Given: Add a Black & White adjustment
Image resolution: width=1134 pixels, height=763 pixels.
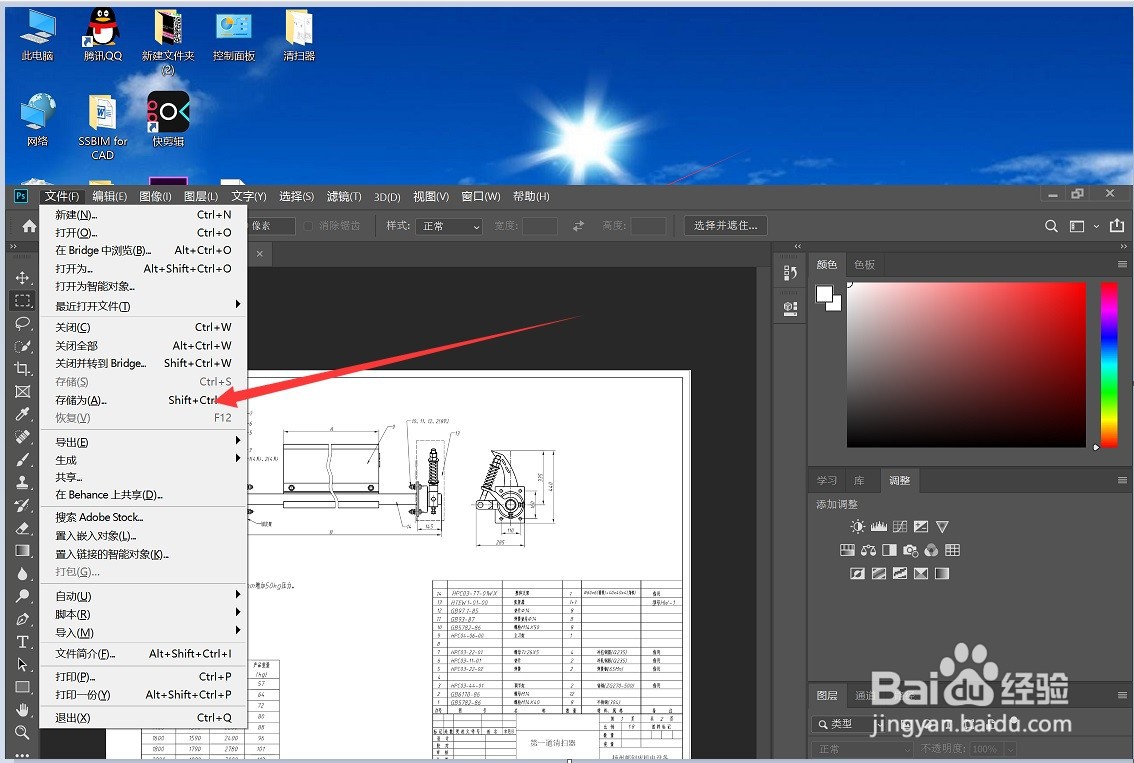Looking at the screenshot, I should point(890,550).
